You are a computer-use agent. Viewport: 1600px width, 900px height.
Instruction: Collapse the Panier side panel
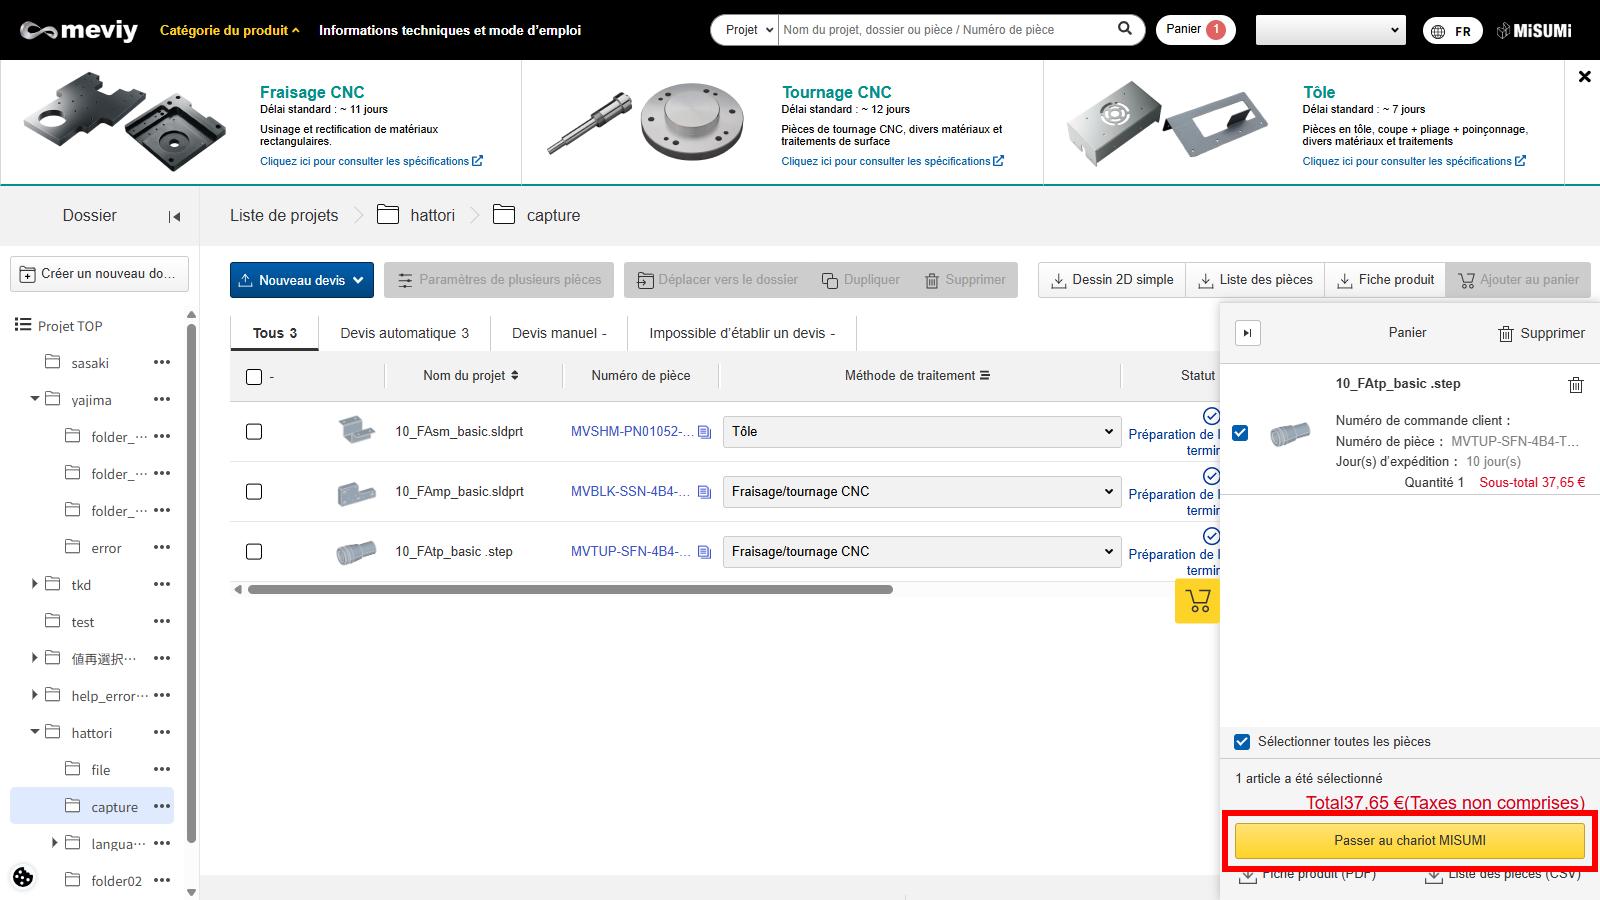(x=1247, y=333)
